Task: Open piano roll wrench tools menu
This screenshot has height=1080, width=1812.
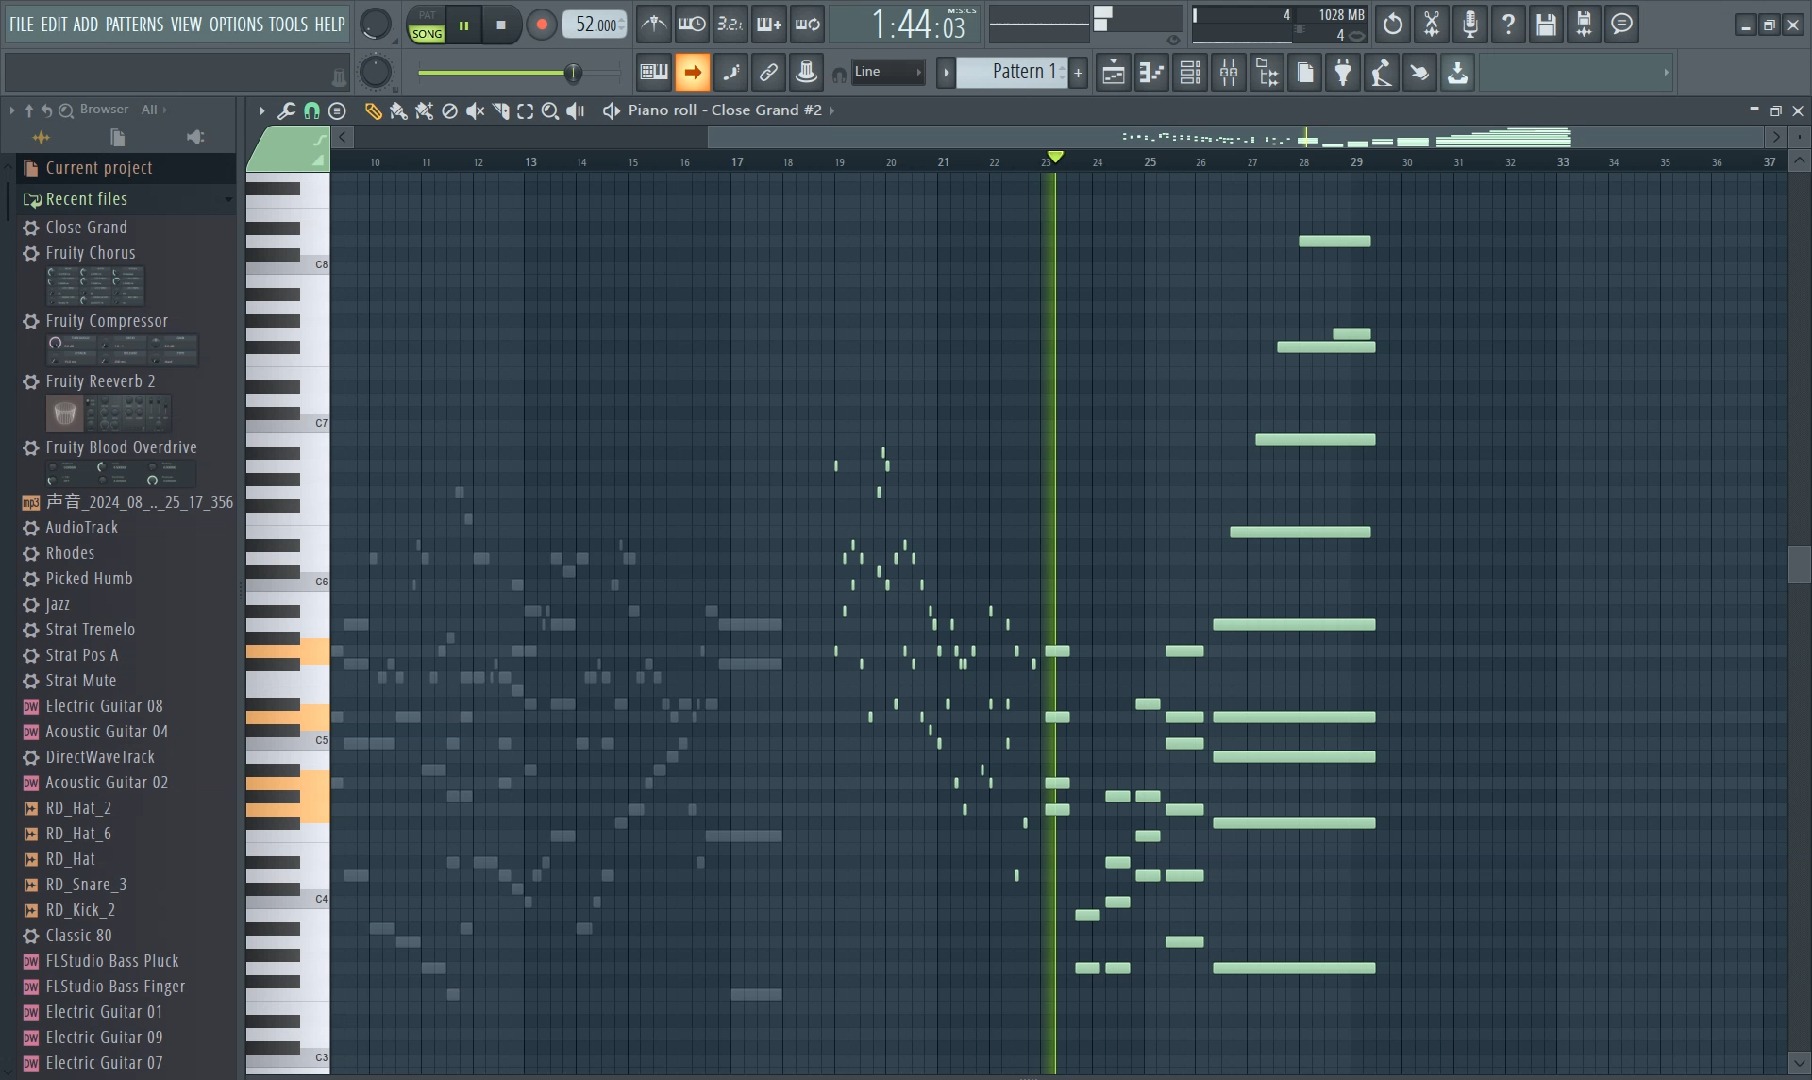Action: click(286, 111)
